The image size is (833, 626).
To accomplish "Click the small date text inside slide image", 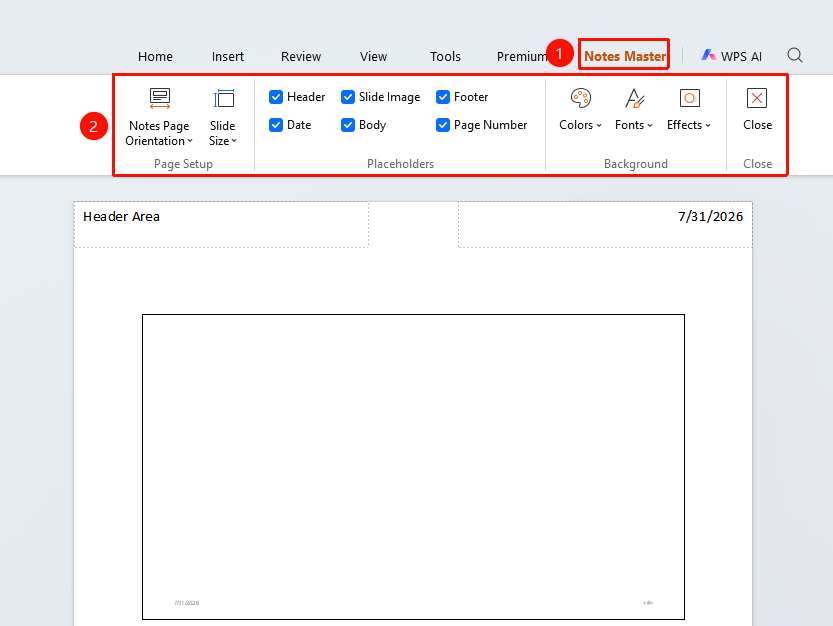I will (186, 603).
